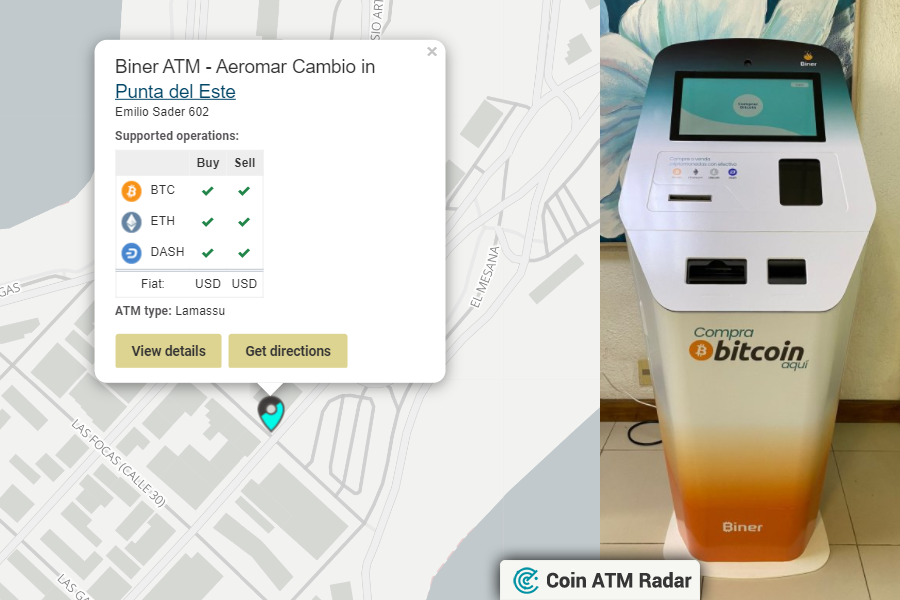Screen dimensions: 900x600
Task: Click the Get directions button
Action: click(288, 351)
